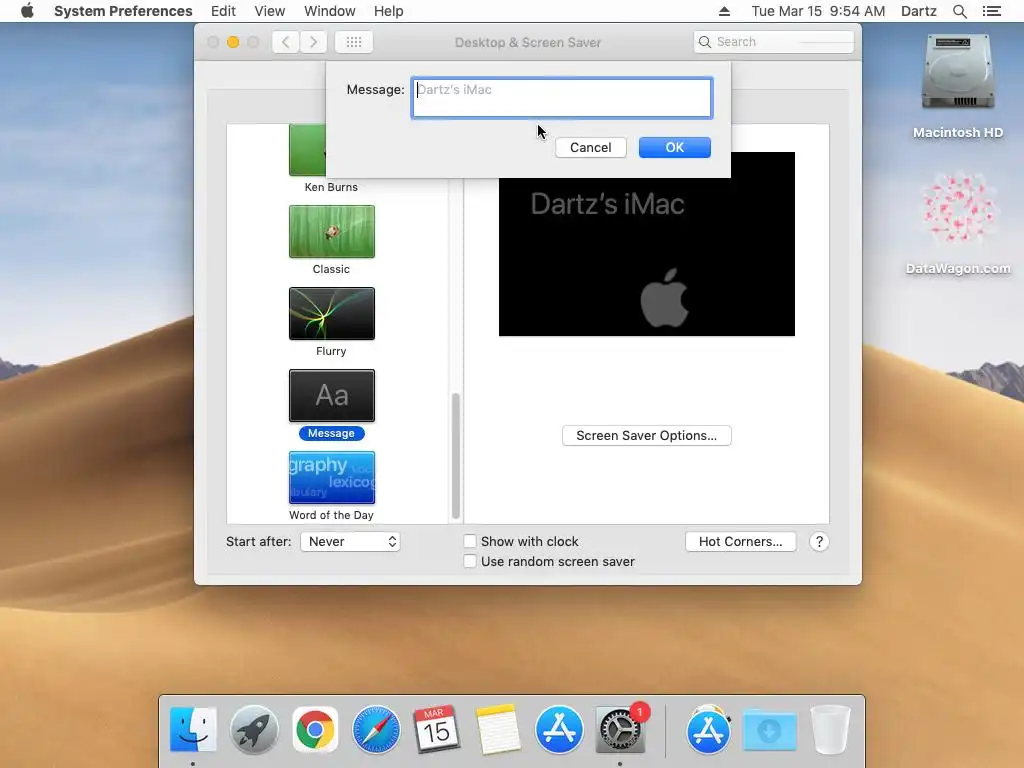This screenshot has width=1024, height=768.
Task: Open the Apple menu
Action: point(27,11)
